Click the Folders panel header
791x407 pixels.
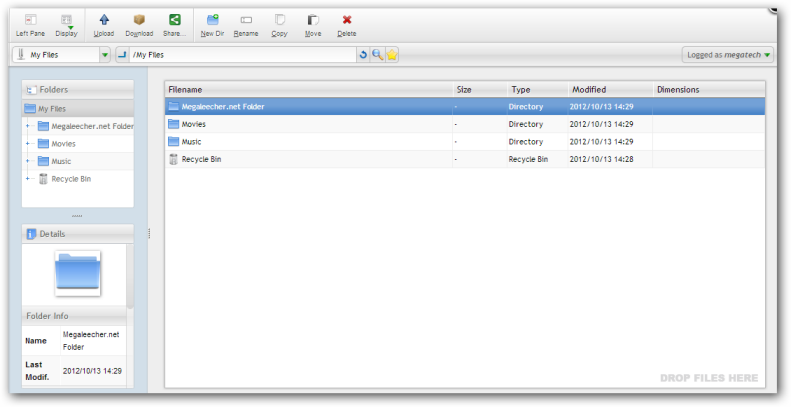tap(78, 90)
